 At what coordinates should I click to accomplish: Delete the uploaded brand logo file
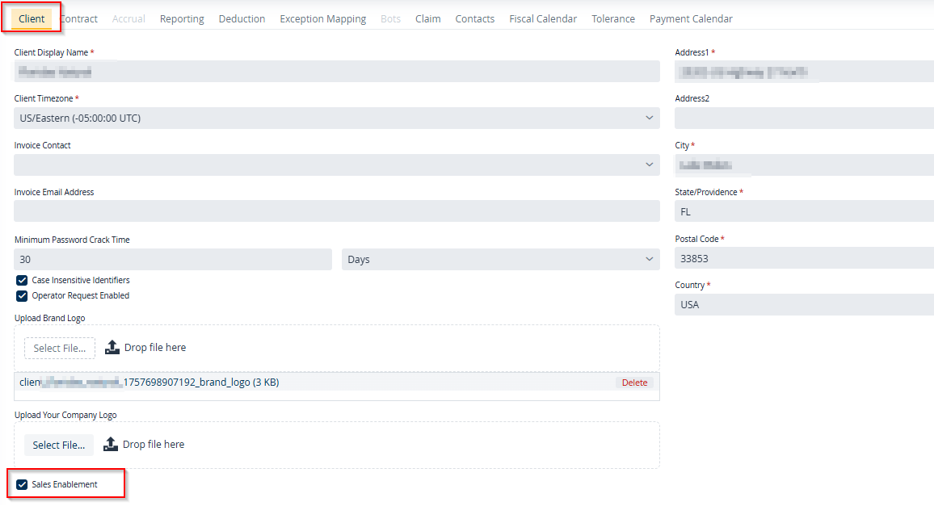pos(634,383)
